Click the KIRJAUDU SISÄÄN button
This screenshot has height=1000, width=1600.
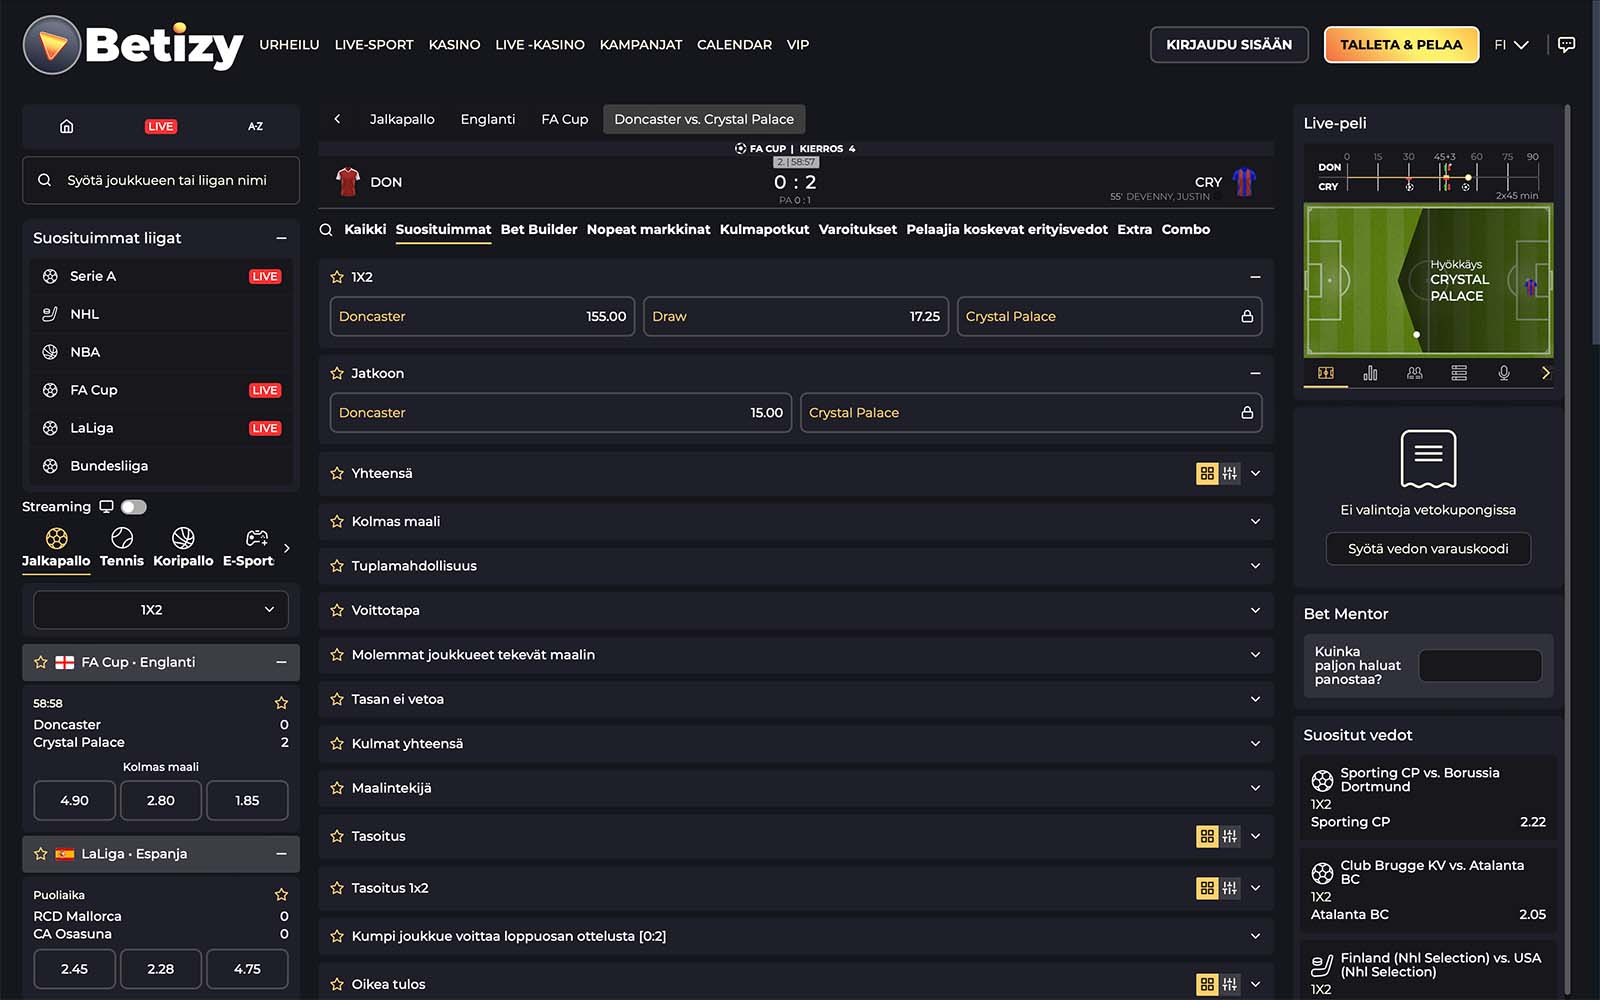pyautogui.click(x=1228, y=45)
